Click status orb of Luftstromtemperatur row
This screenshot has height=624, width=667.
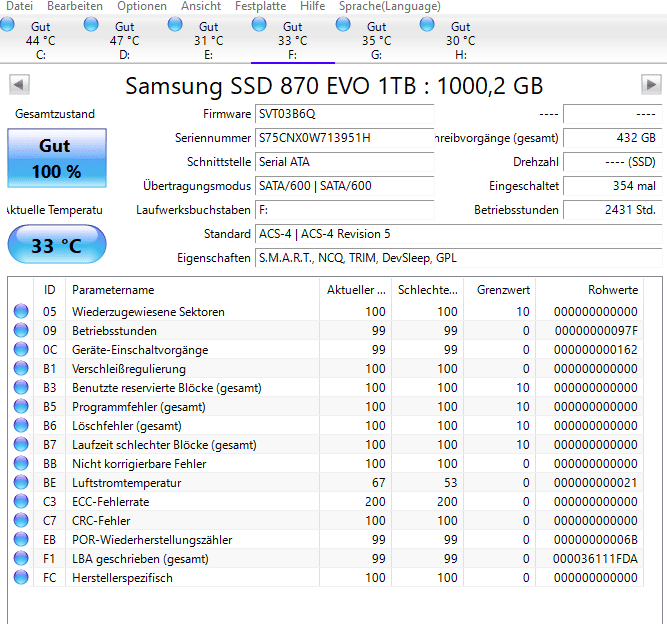21,482
